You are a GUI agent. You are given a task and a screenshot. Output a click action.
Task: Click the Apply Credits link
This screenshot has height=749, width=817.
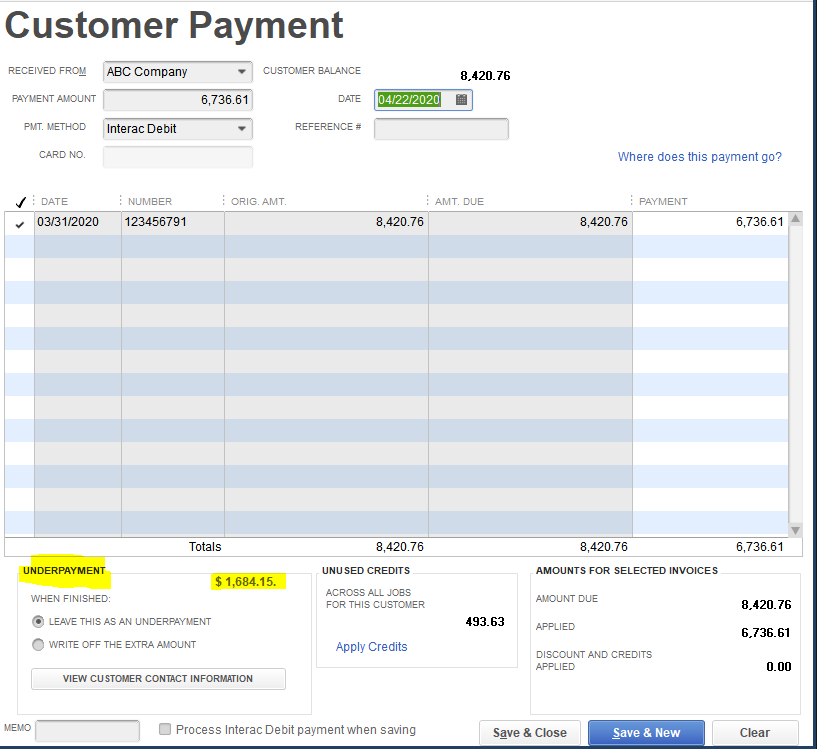371,647
